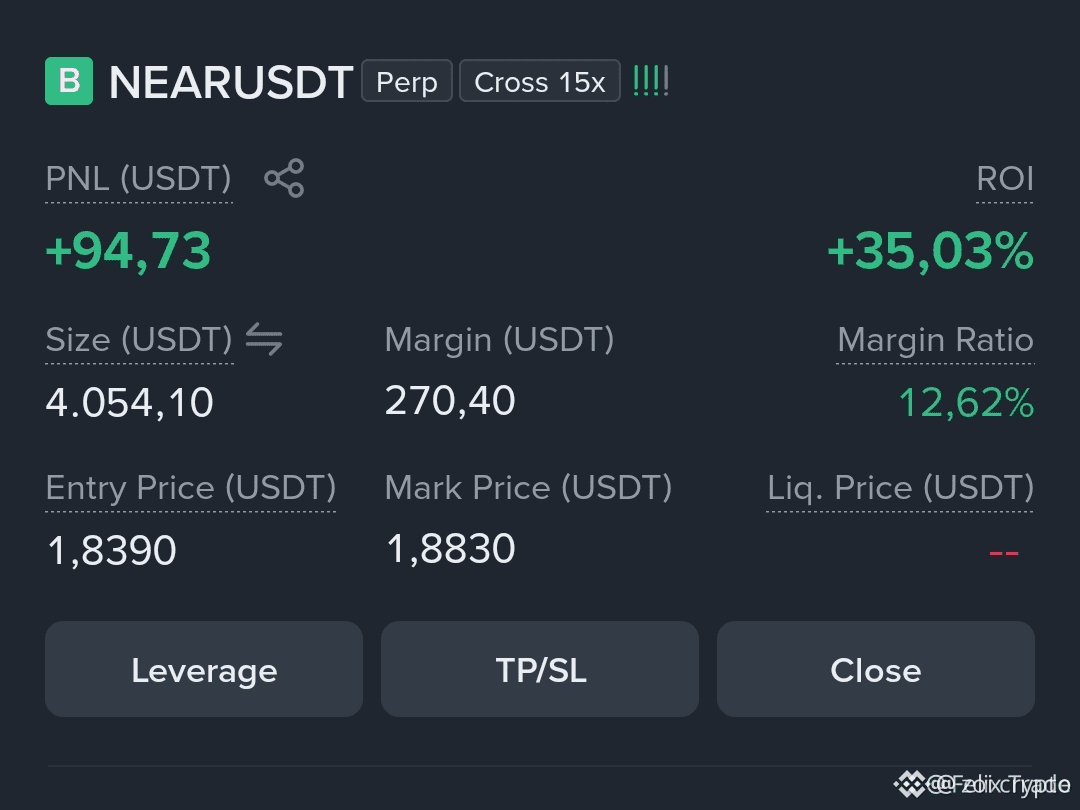Viewport: 1080px width, 810px height.
Task: Select the +94,73 PNL value
Action: [x=128, y=251]
